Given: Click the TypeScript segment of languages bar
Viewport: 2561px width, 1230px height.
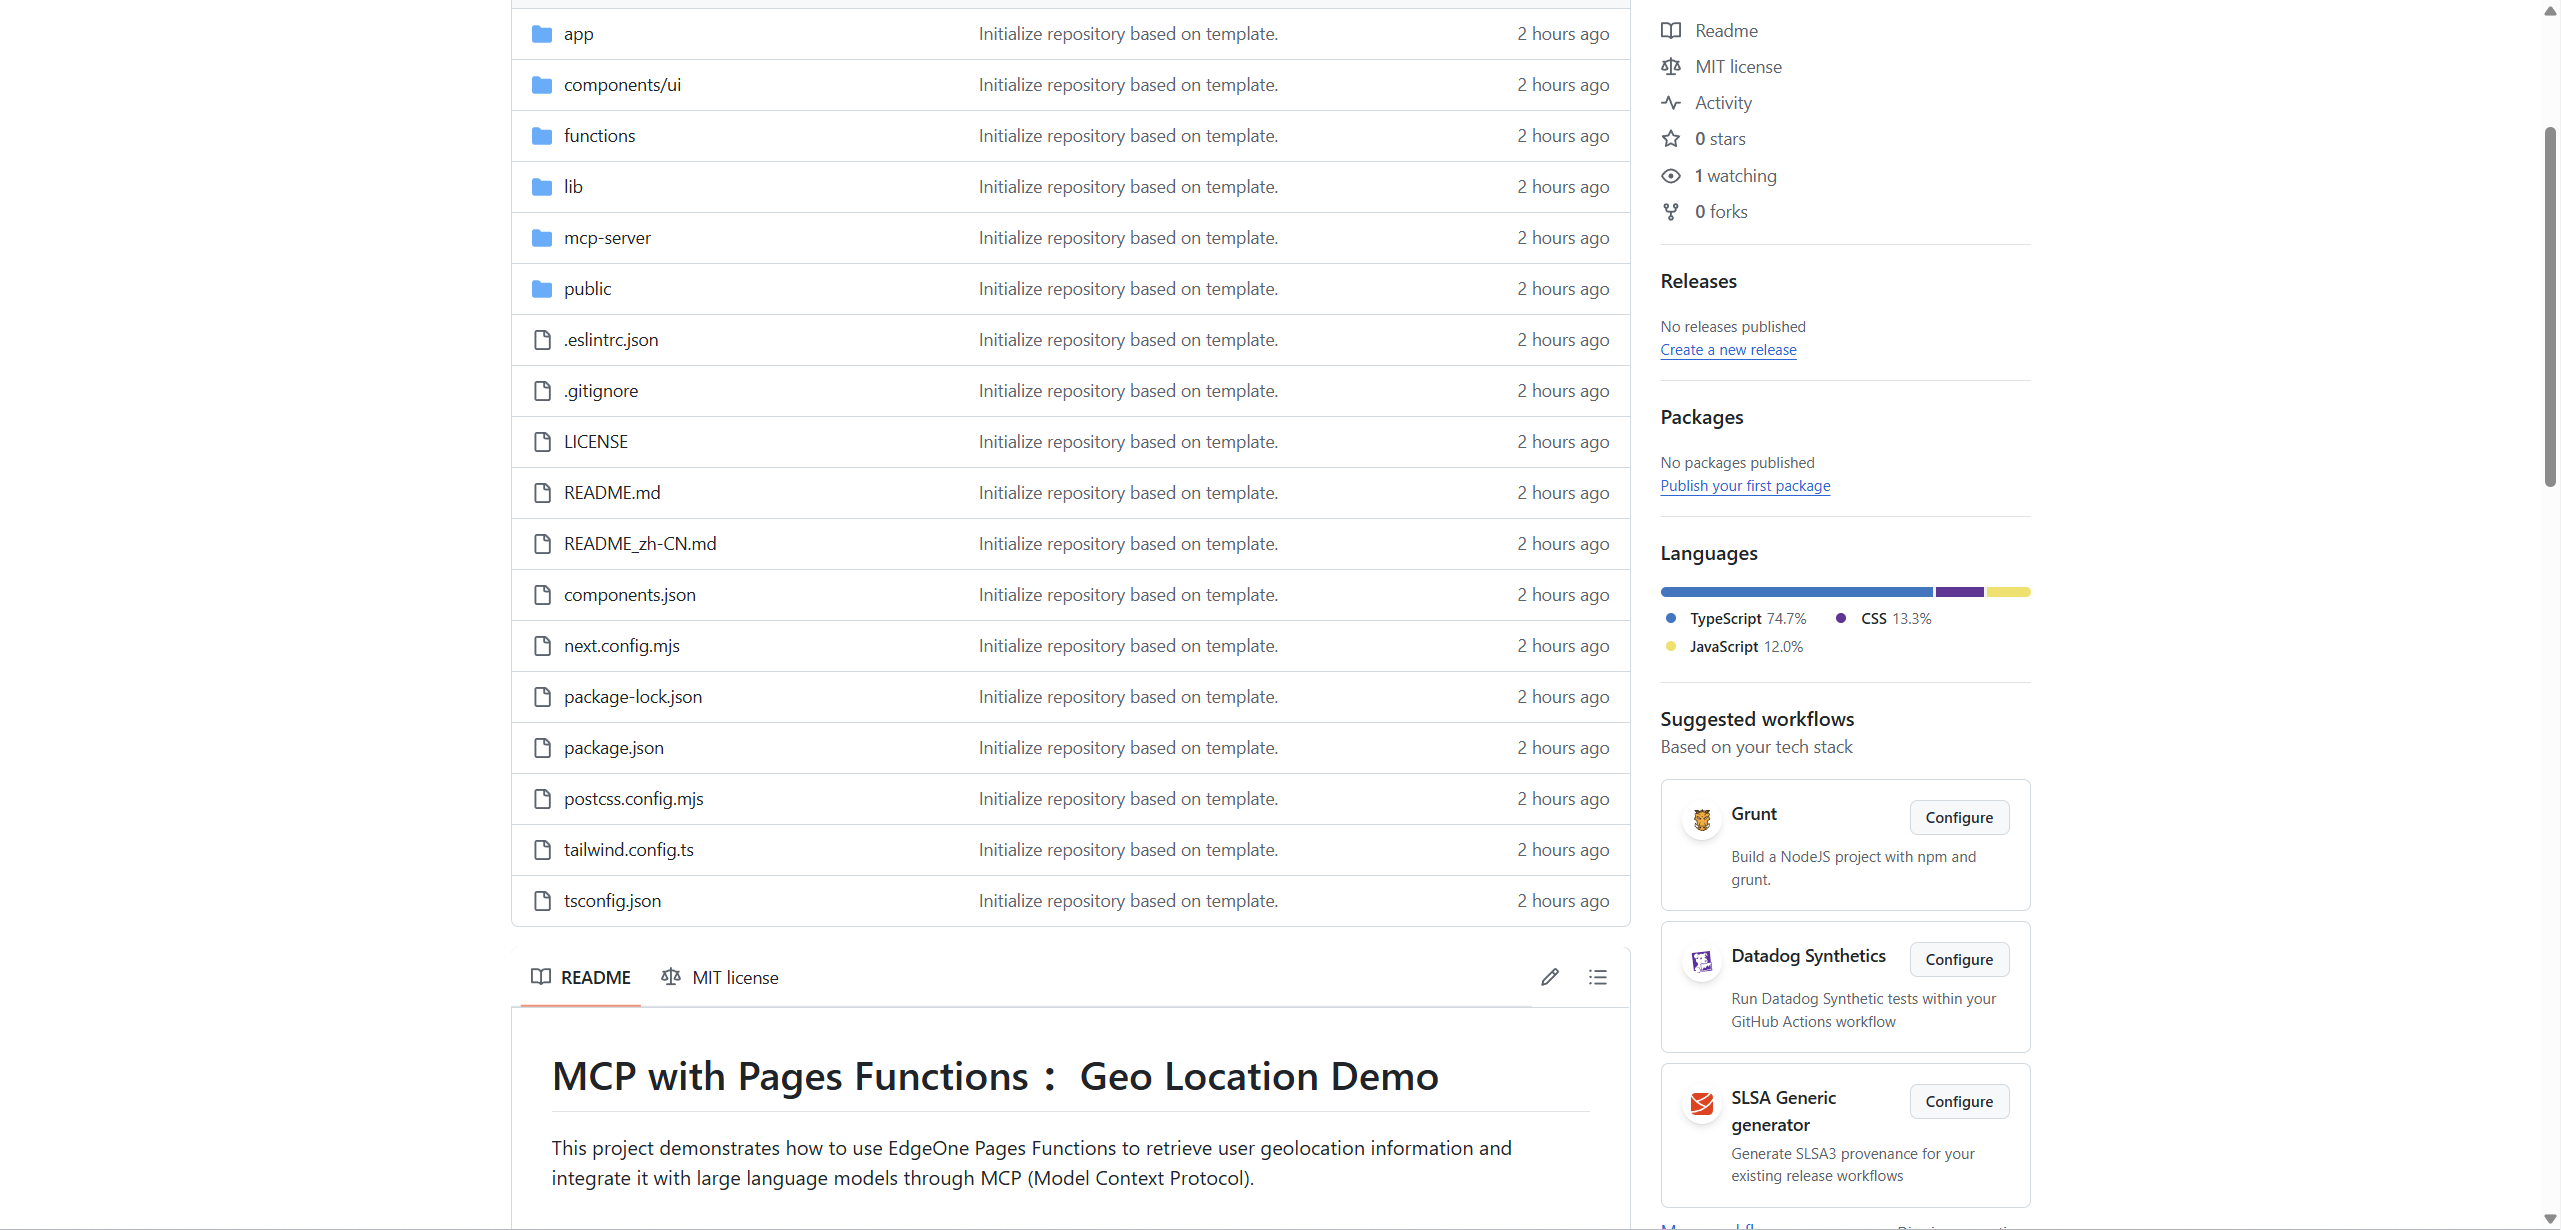Looking at the screenshot, I should [1796, 592].
